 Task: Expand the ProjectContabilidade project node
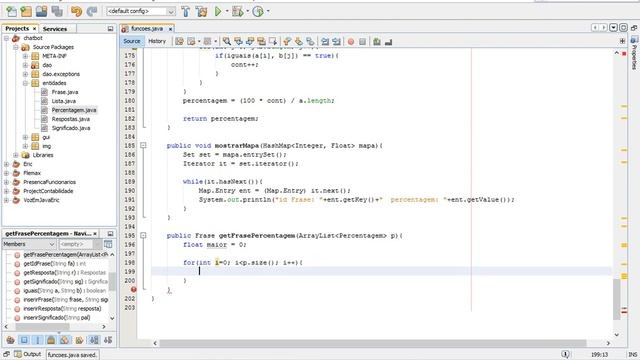click(x=7, y=191)
